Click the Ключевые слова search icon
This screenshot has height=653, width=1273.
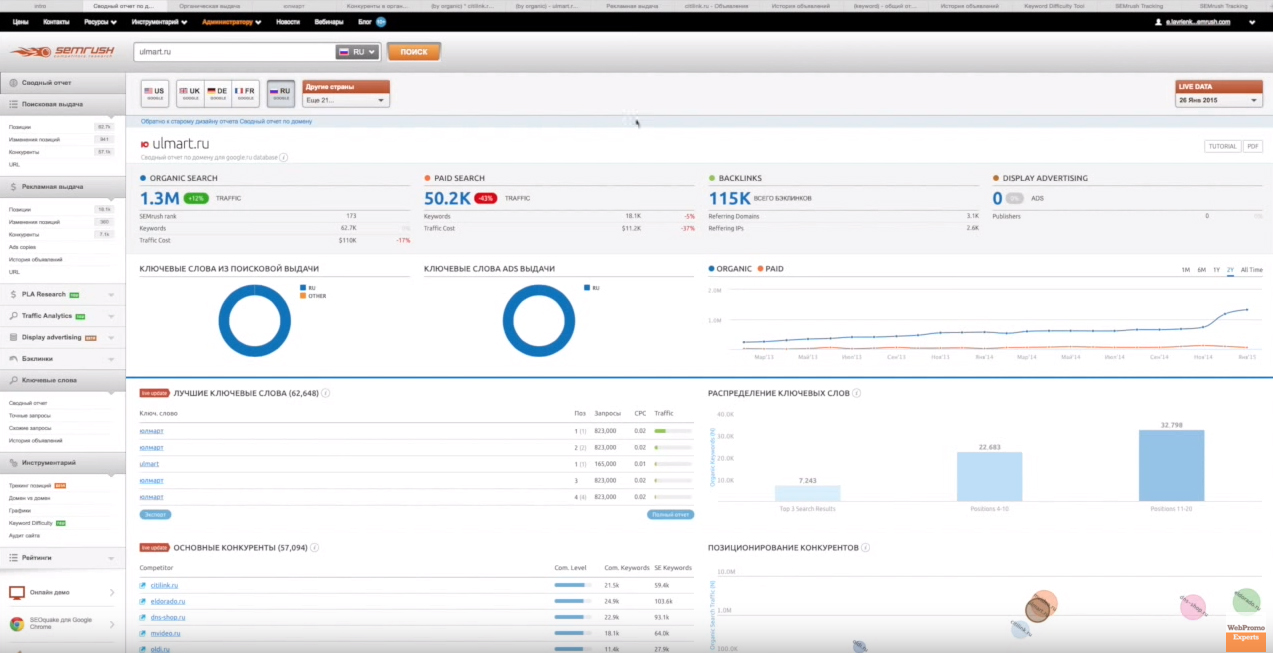[x=14, y=380]
